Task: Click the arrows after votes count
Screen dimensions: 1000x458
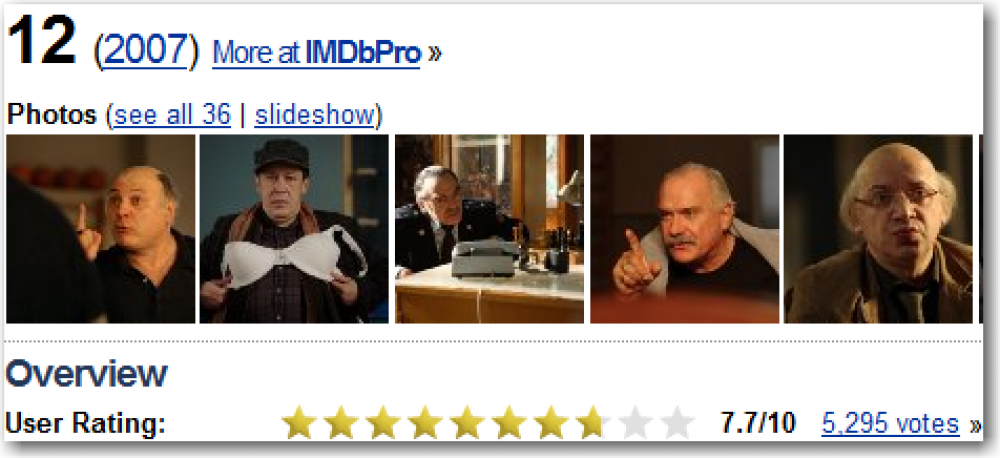Action: [x=976, y=425]
